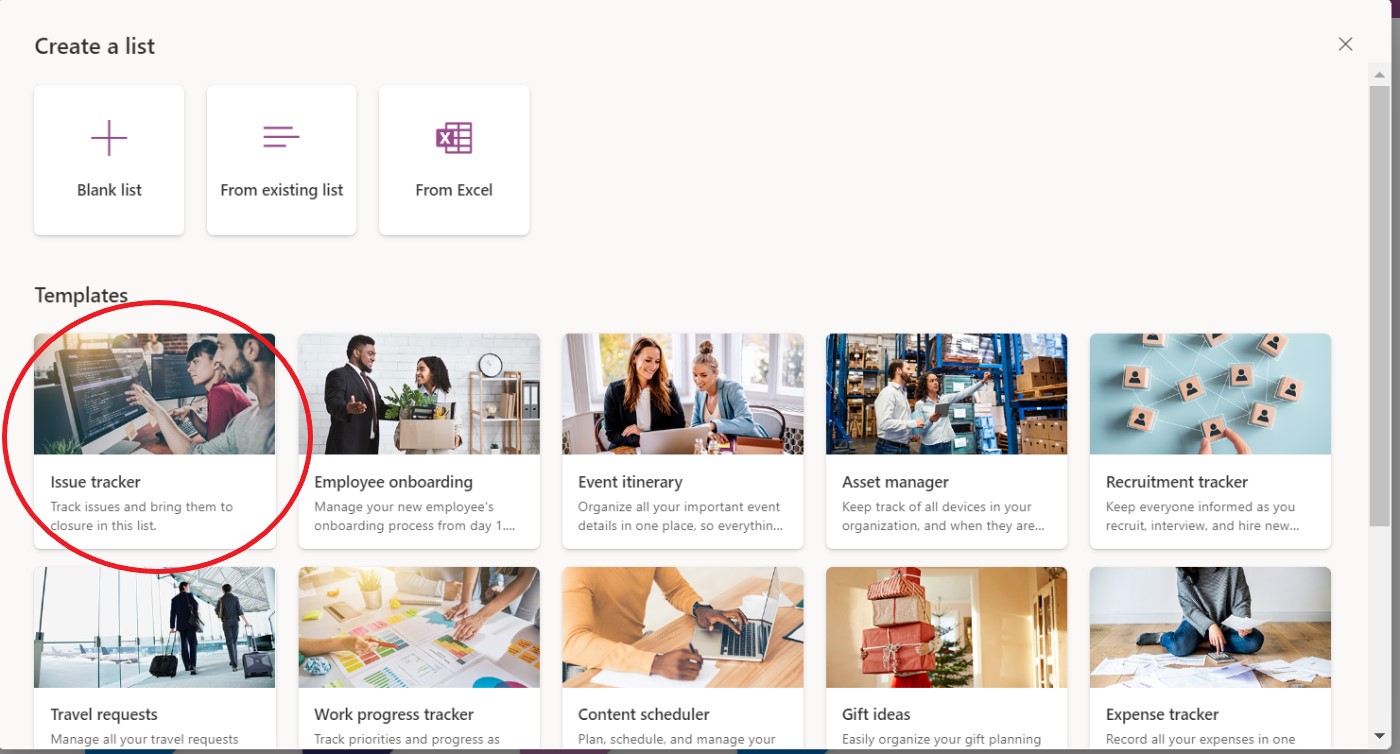This screenshot has width=1400, height=754.
Task: Select the Travel requests template
Action: click(155, 660)
